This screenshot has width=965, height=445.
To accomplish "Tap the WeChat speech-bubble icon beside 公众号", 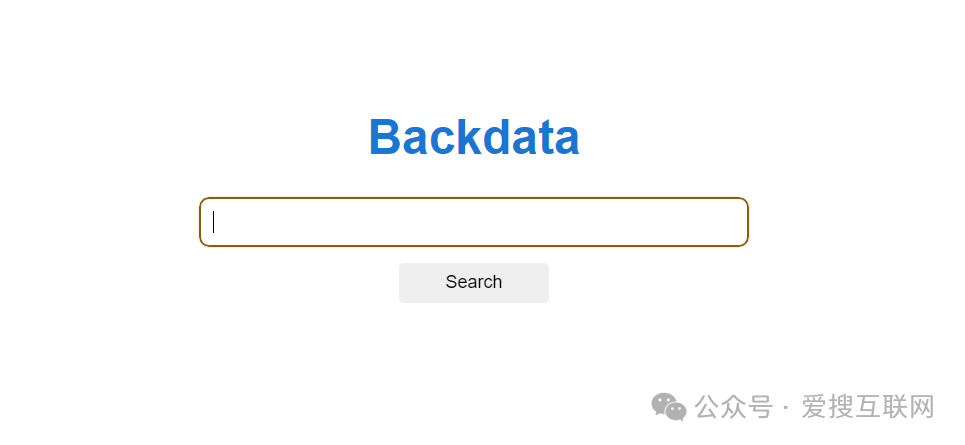I will pyautogui.click(x=669, y=407).
